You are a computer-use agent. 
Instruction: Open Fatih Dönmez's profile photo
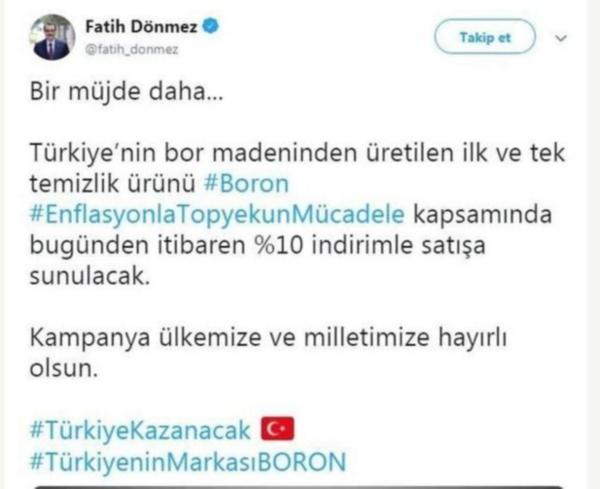pyautogui.click(x=52, y=37)
